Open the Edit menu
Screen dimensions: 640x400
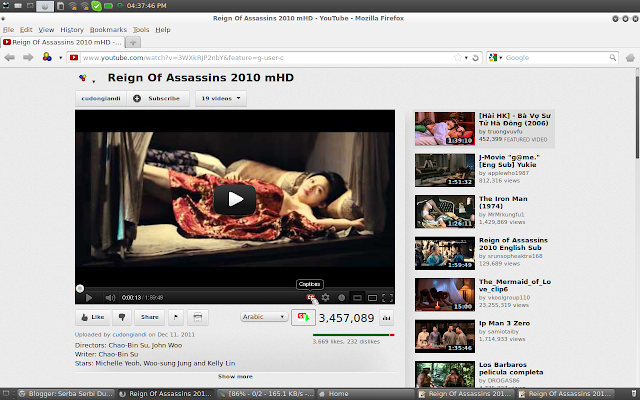[26, 30]
